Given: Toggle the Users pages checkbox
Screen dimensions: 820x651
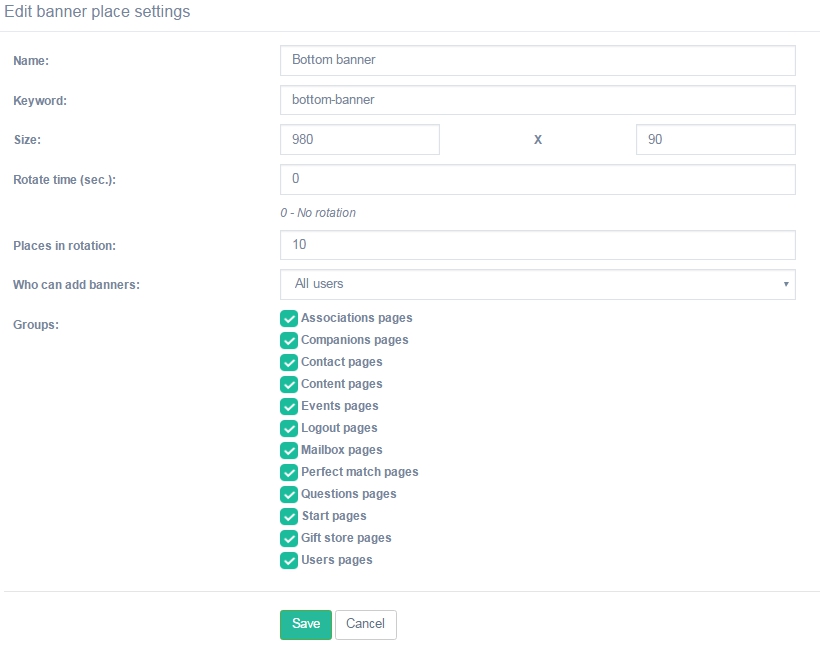Looking at the screenshot, I should click(289, 560).
